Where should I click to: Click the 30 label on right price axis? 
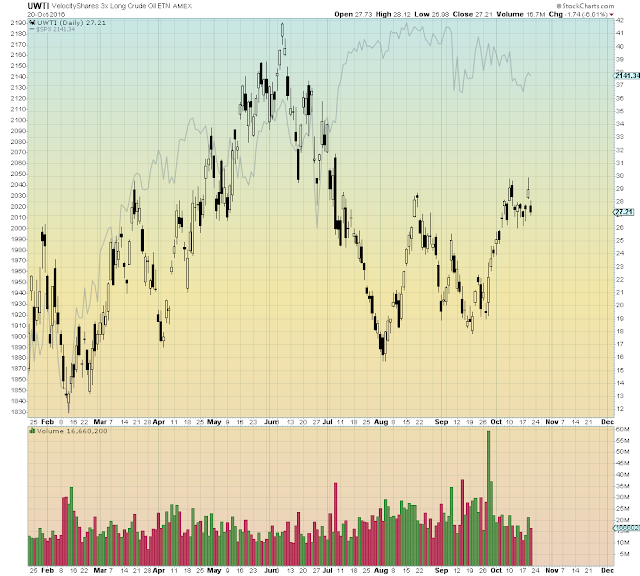point(620,176)
